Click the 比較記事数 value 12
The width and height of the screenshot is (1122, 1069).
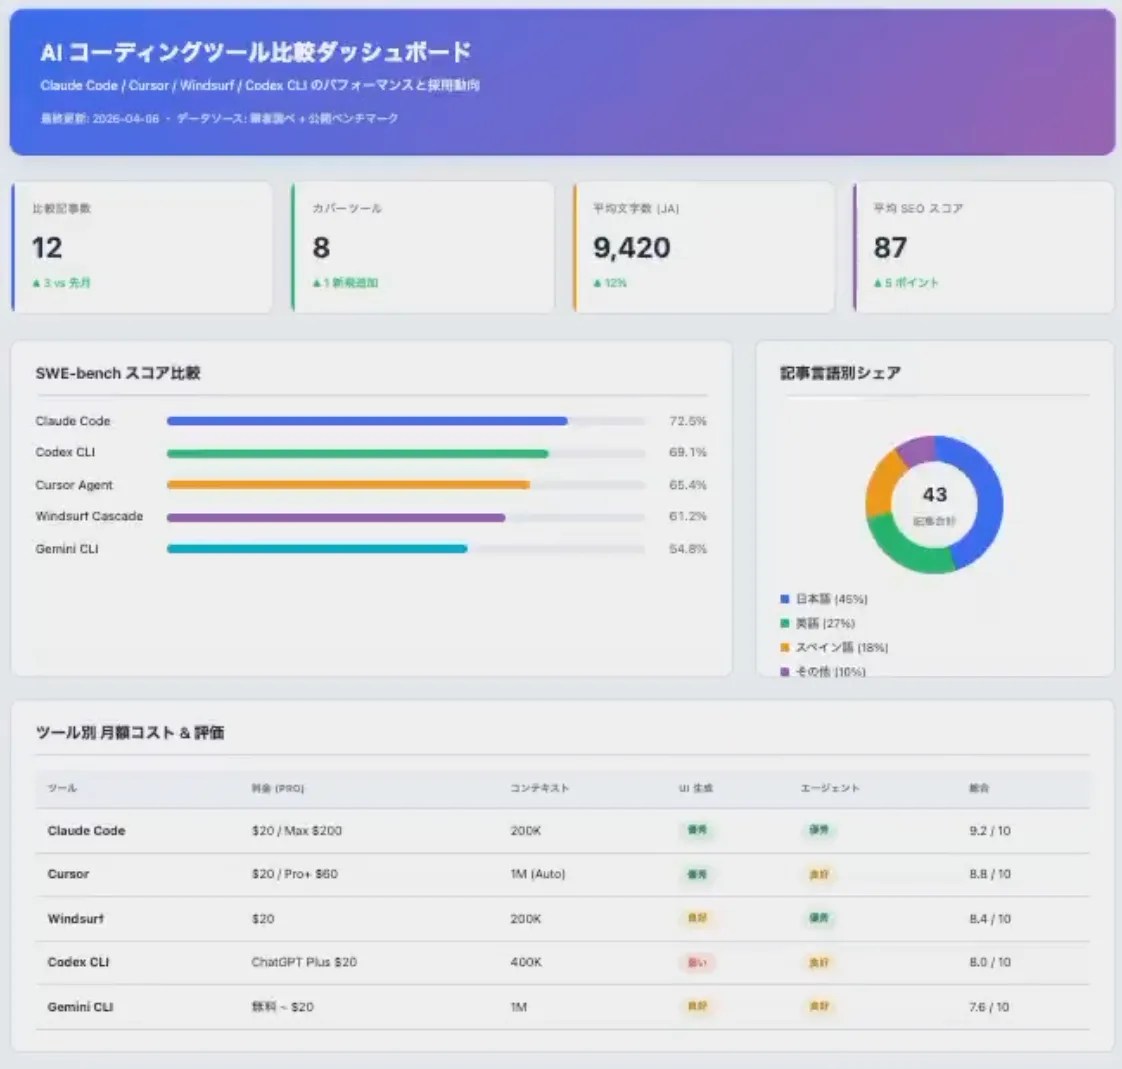pyautogui.click(x=47, y=248)
